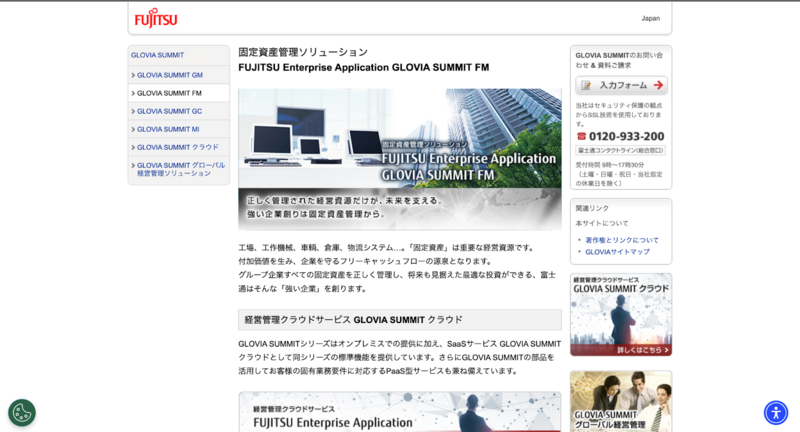Image resolution: width=800 pixels, height=432 pixels.
Task: Click the bottom 経営管理クラウドサービス banner
Action: click(x=400, y=412)
